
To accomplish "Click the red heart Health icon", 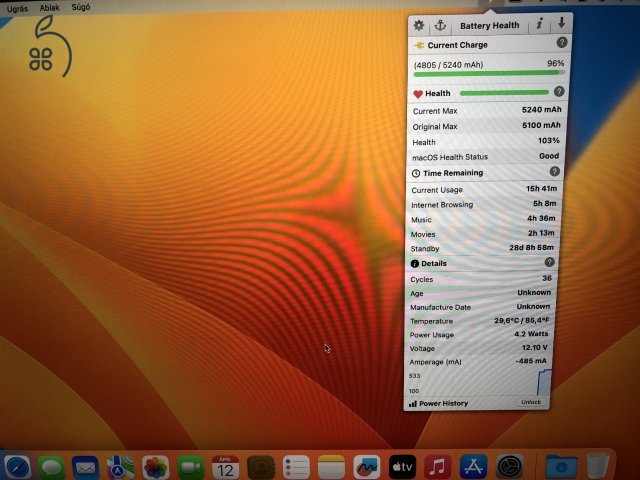I will click(418, 94).
